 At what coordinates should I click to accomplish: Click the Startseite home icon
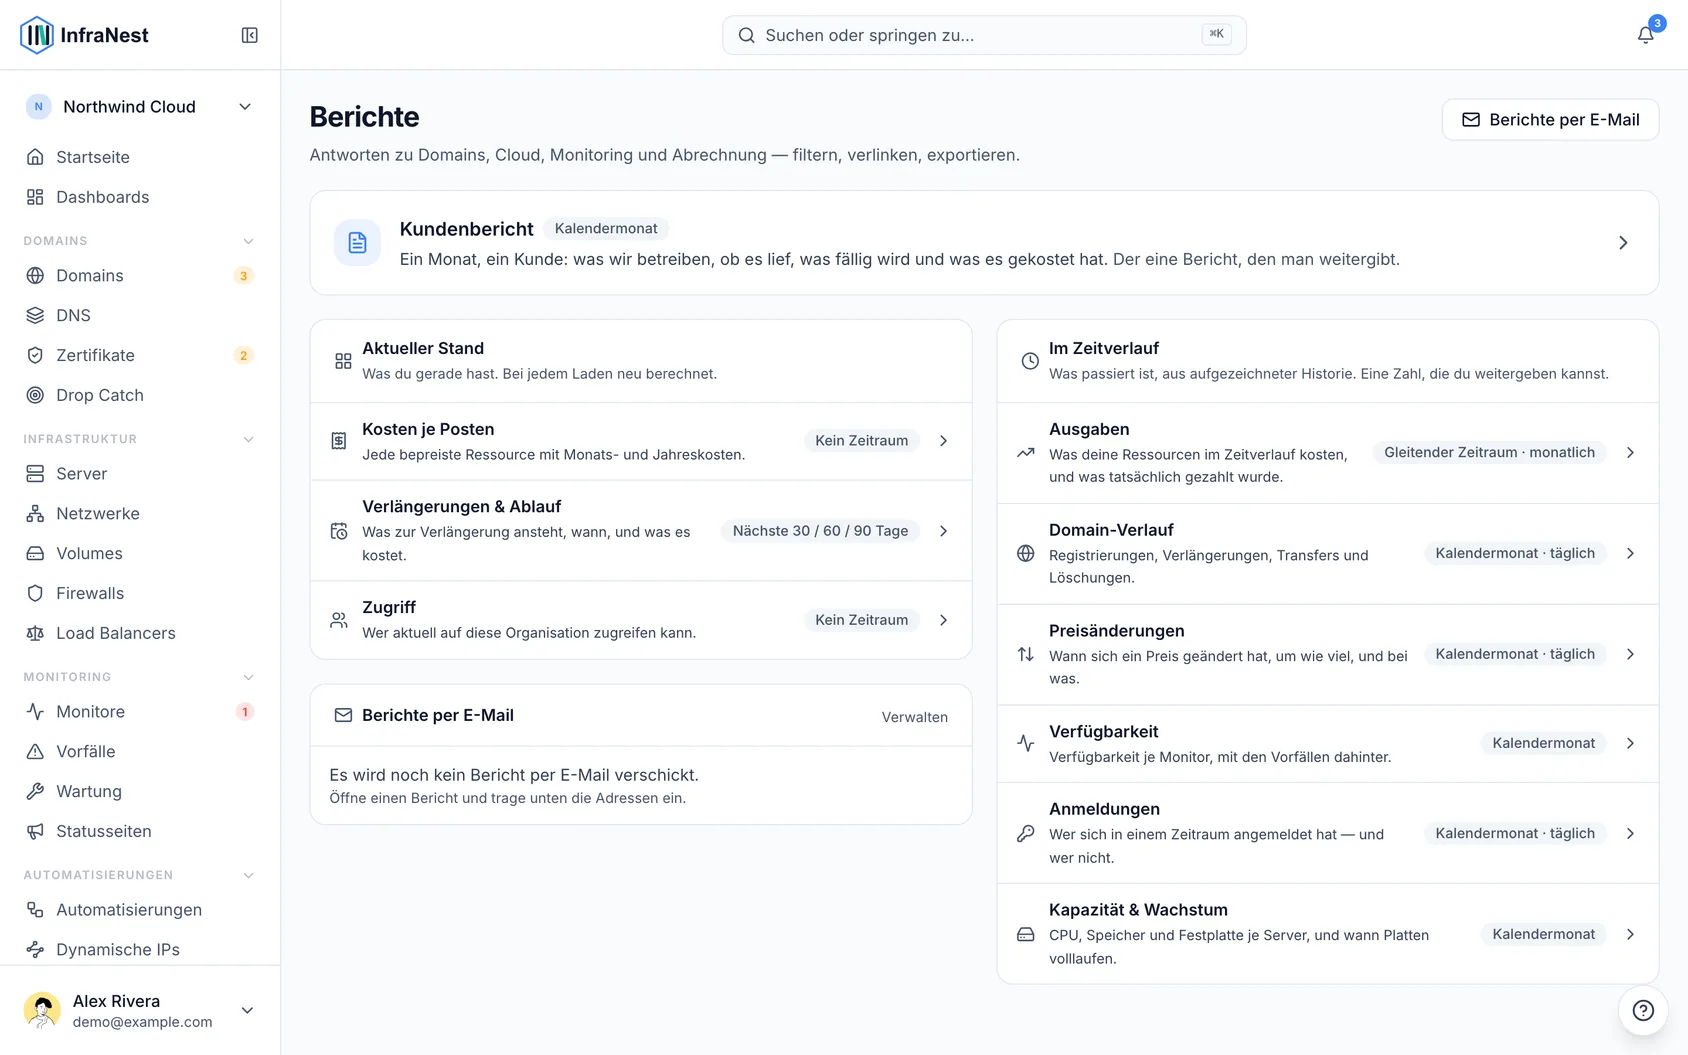pos(35,157)
